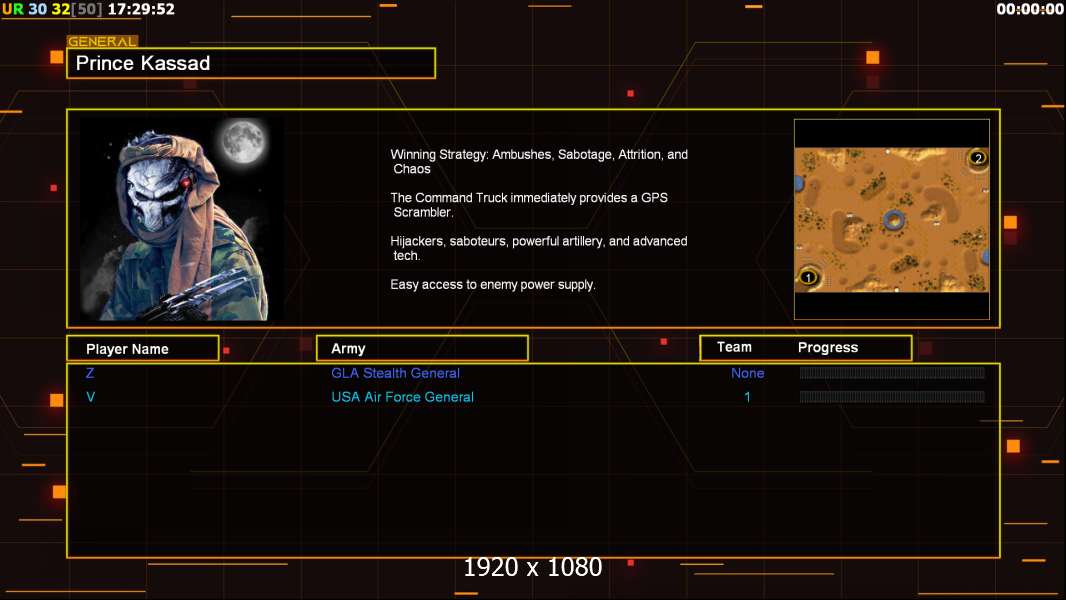This screenshot has height=600, width=1066.
Task: Select start position 2 on the map
Action: point(978,158)
